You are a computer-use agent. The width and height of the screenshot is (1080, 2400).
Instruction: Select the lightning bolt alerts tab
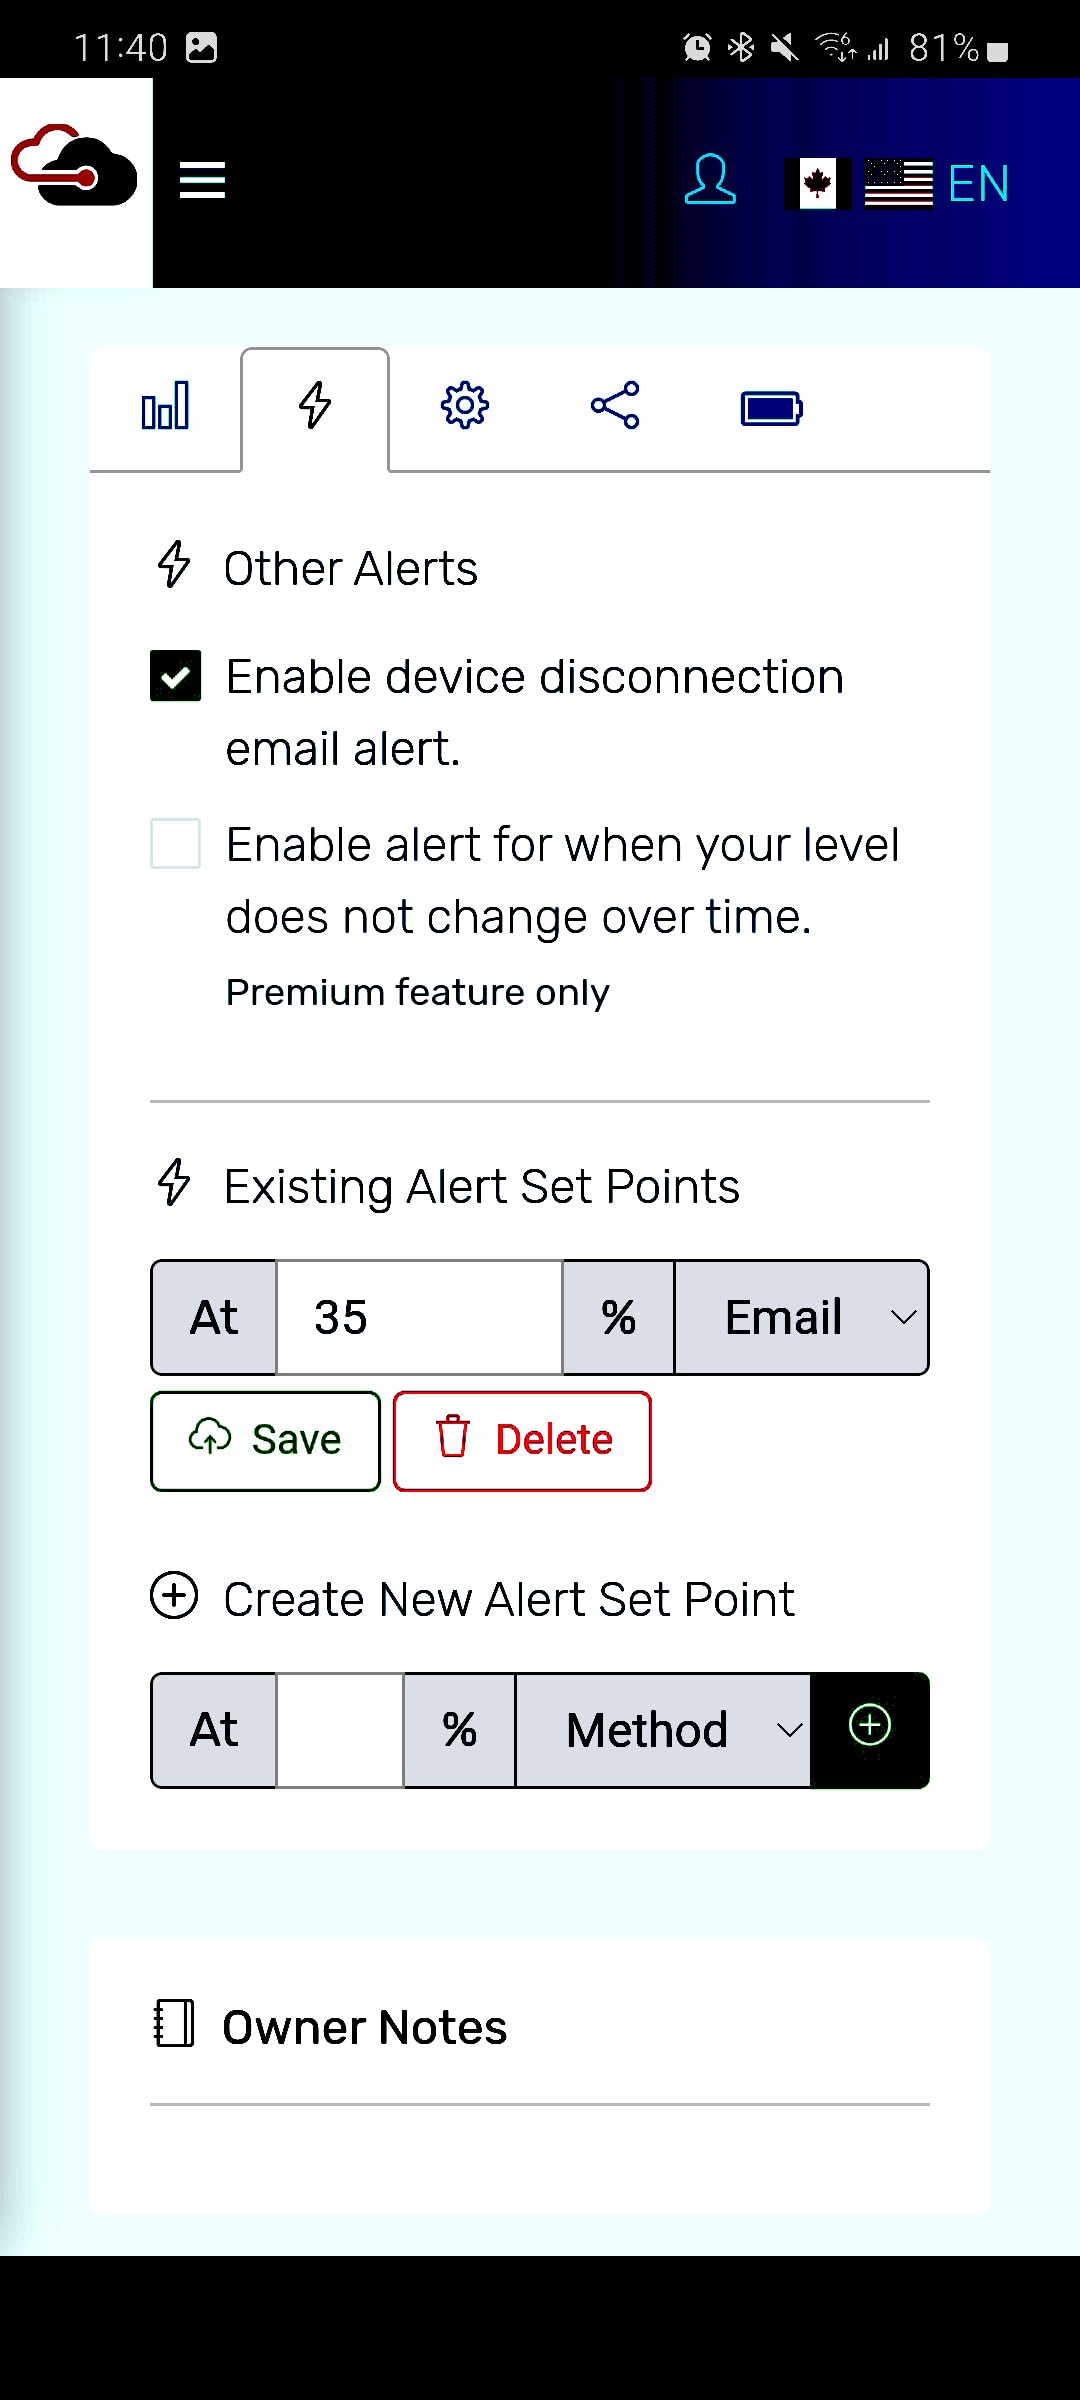point(315,406)
